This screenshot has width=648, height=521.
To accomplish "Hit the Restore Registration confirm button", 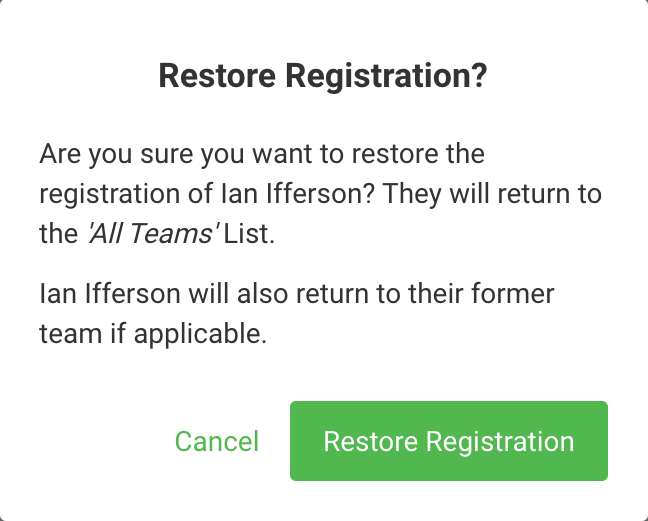I will pyautogui.click(x=449, y=441).
